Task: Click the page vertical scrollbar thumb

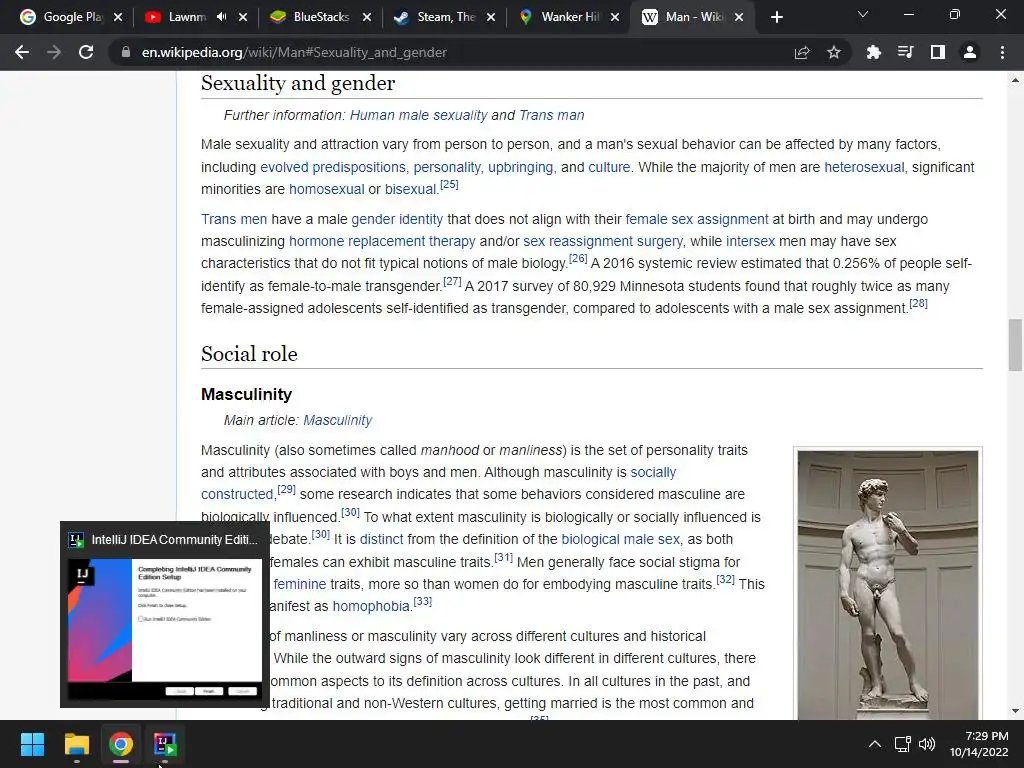Action: pos(1015,345)
